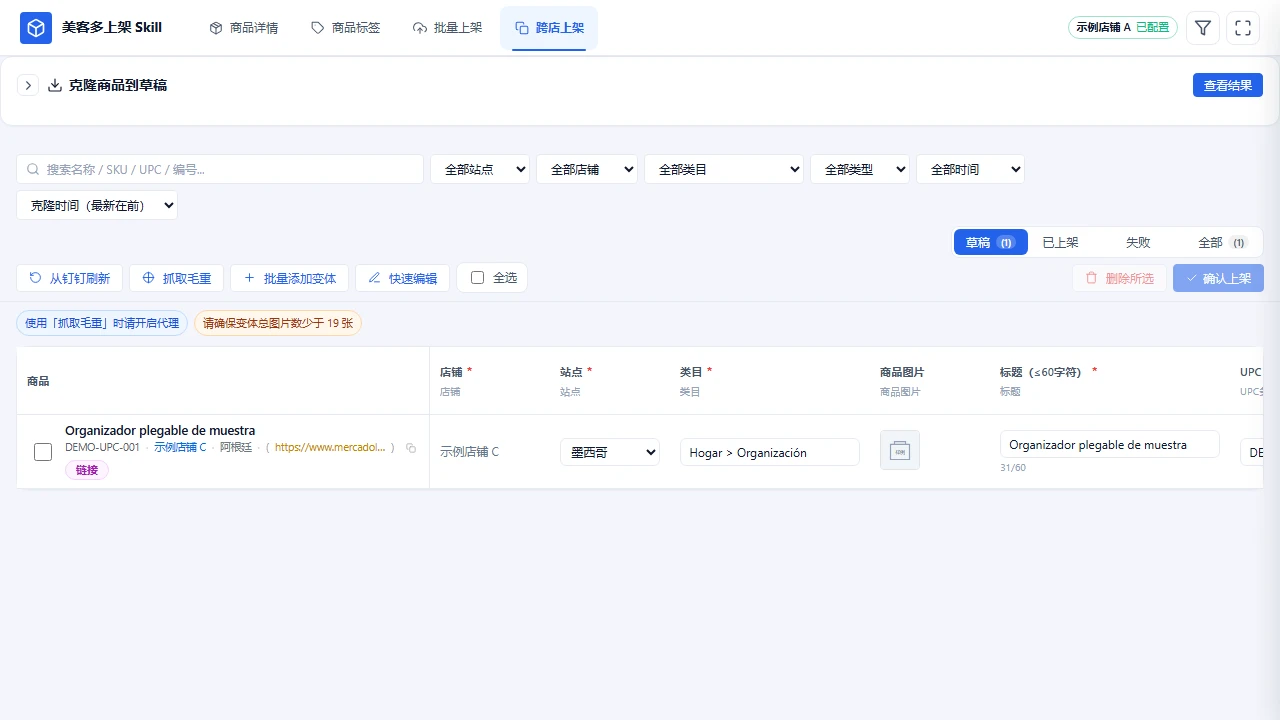Click the 请确保变体总图片数少于 19 张 notice
The image size is (1280, 720).
coord(278,323)
